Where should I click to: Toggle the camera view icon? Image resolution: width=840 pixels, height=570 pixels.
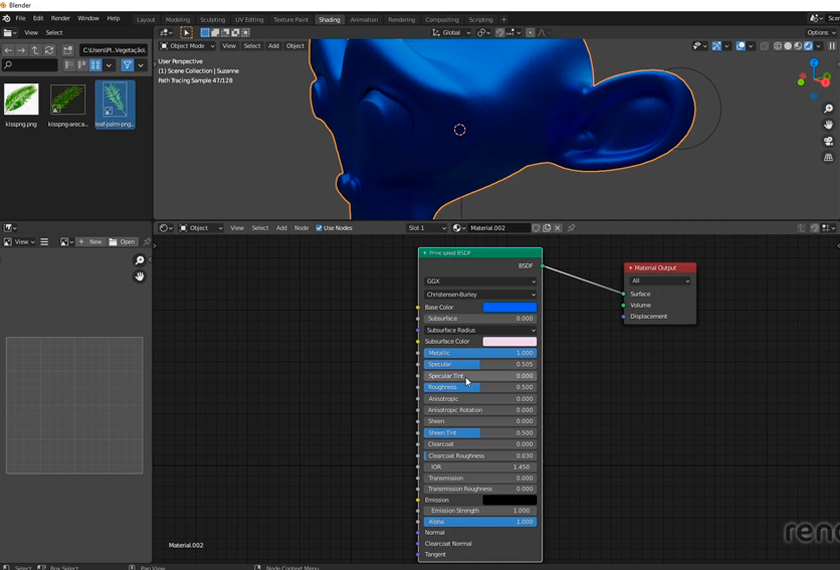coord(828,141)
